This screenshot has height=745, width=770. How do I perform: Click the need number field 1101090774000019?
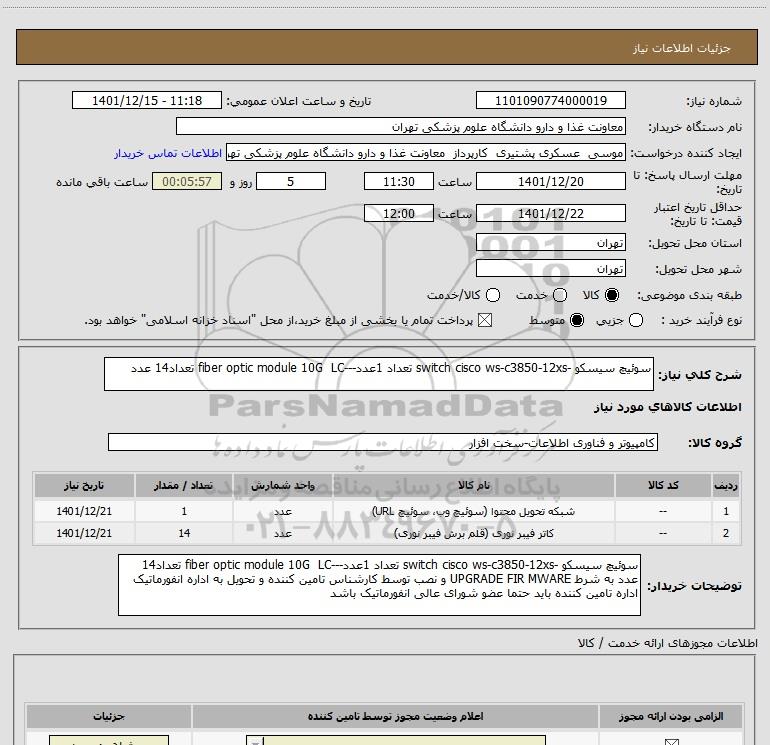coord(550,100)
